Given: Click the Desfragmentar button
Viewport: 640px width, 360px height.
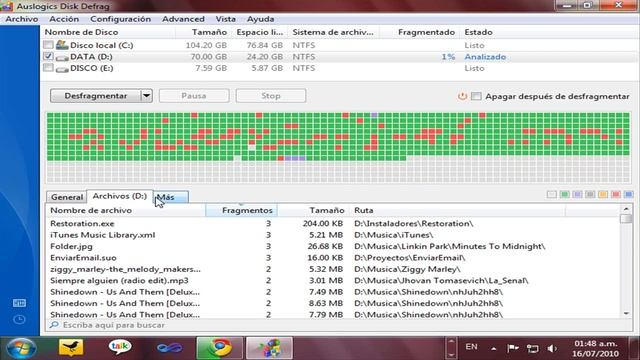Looking at the screenshot, I should (x=96, y=96).
